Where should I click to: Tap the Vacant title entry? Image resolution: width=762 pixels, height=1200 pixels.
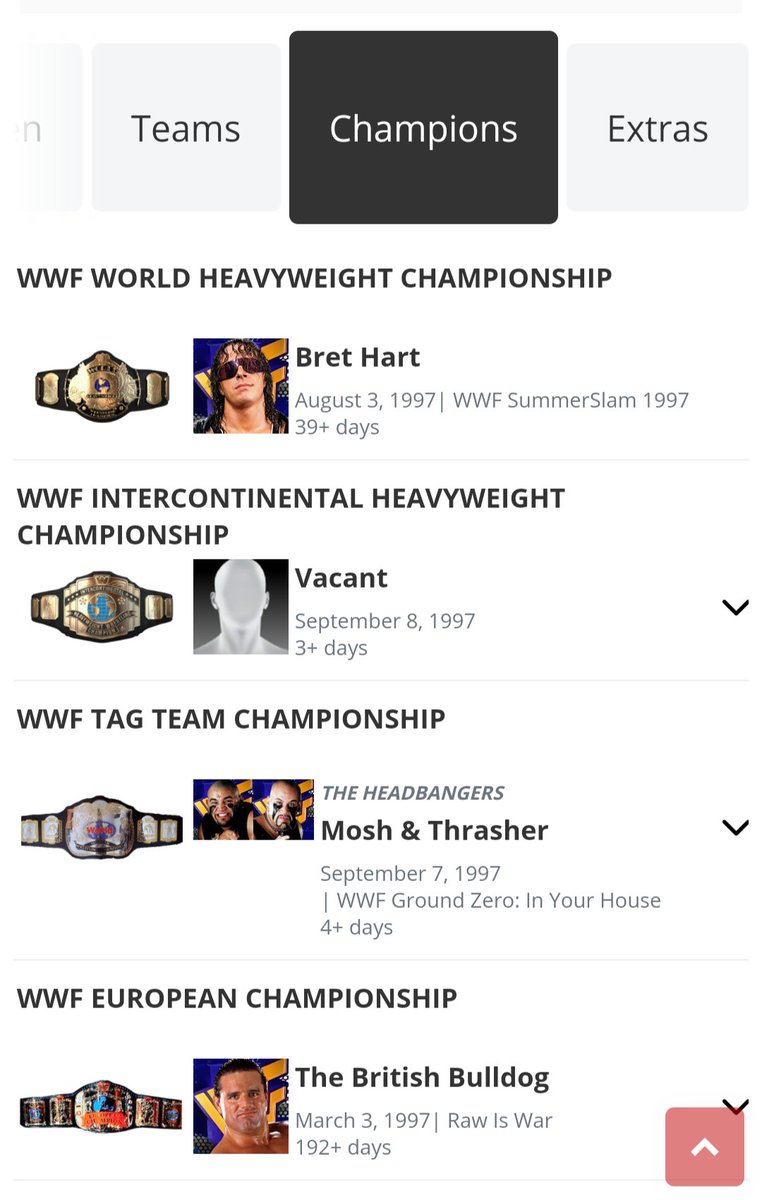coord(341,578)
